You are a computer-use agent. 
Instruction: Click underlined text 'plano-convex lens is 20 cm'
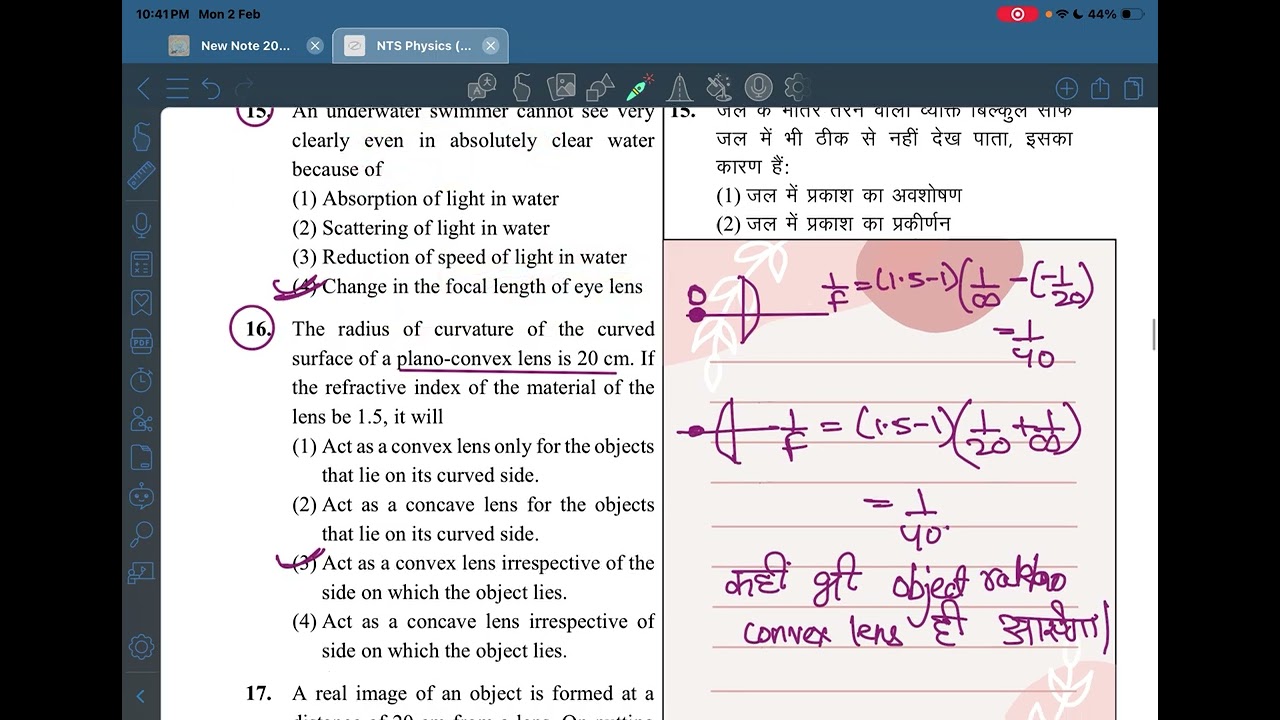tap(514, 359)
